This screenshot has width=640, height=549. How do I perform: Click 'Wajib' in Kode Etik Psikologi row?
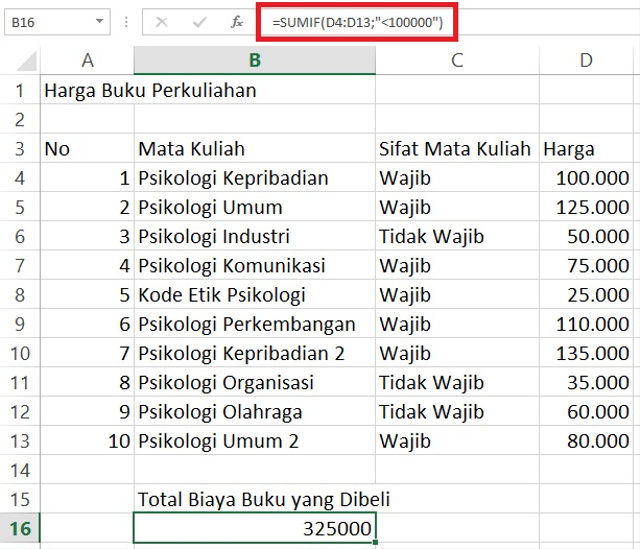coord(457,295)
